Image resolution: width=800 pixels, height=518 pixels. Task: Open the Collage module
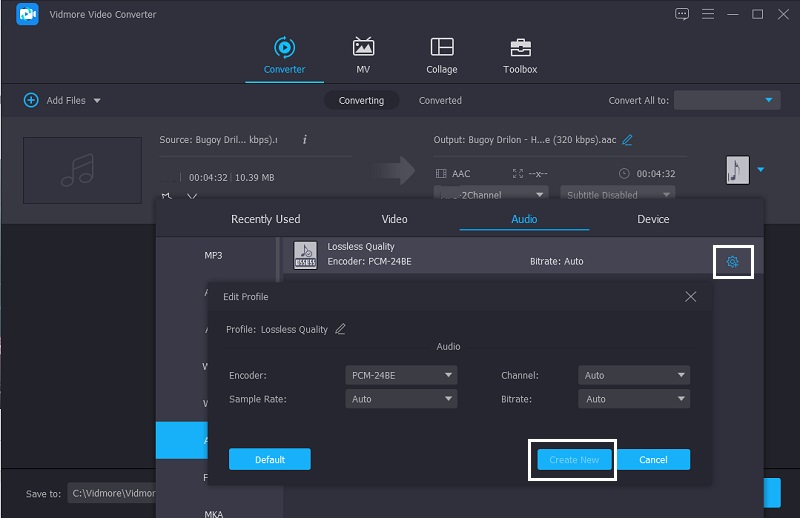point(441,47)
